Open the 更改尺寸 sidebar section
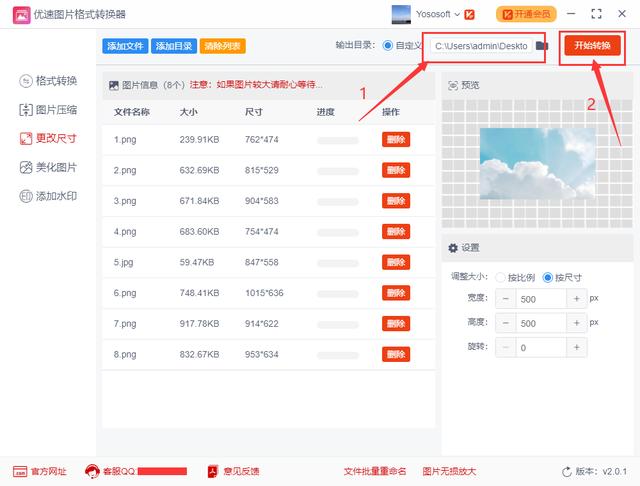The height and width of the screenshot is (486, 640). (48, 138)
